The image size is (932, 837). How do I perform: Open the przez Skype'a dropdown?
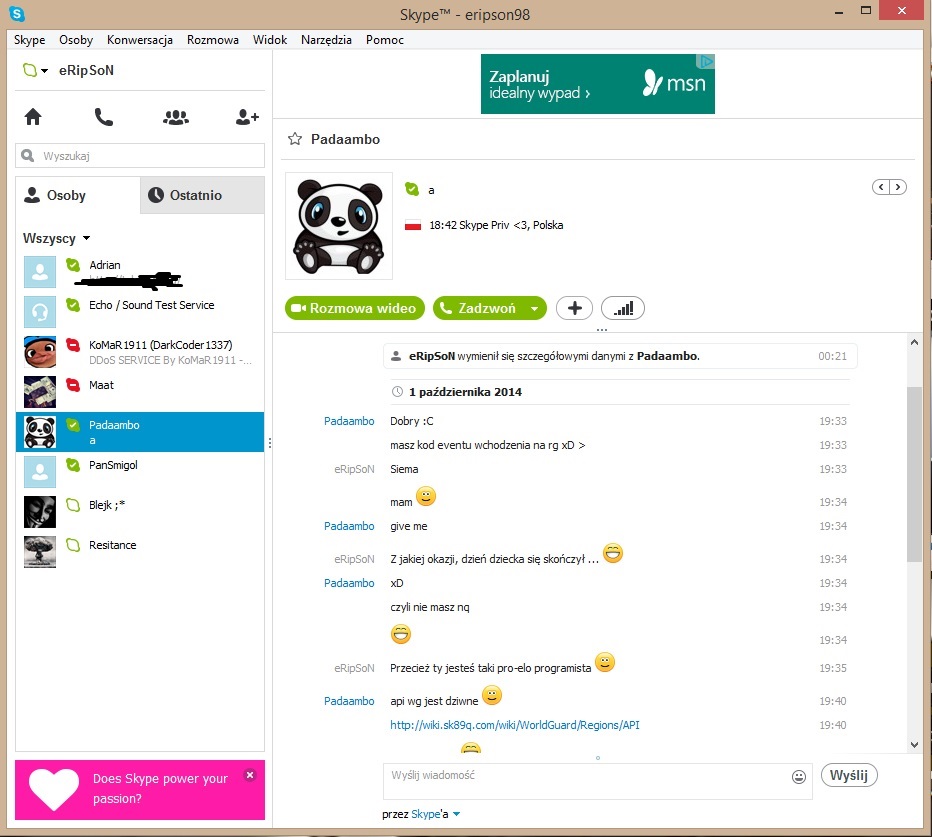421,814
